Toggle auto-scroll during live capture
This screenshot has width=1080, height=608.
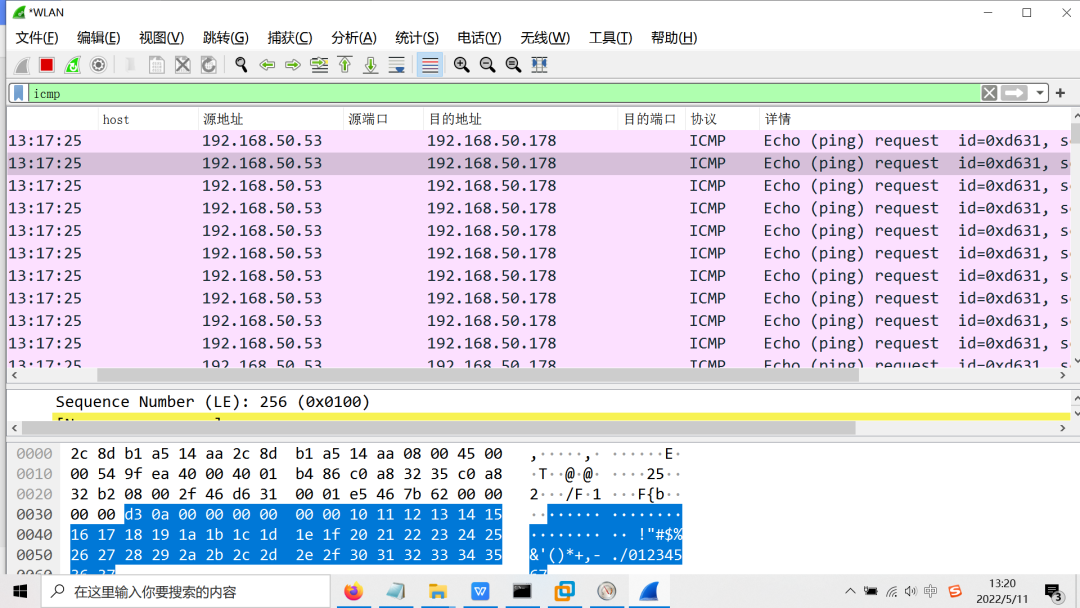coord(396,65)
